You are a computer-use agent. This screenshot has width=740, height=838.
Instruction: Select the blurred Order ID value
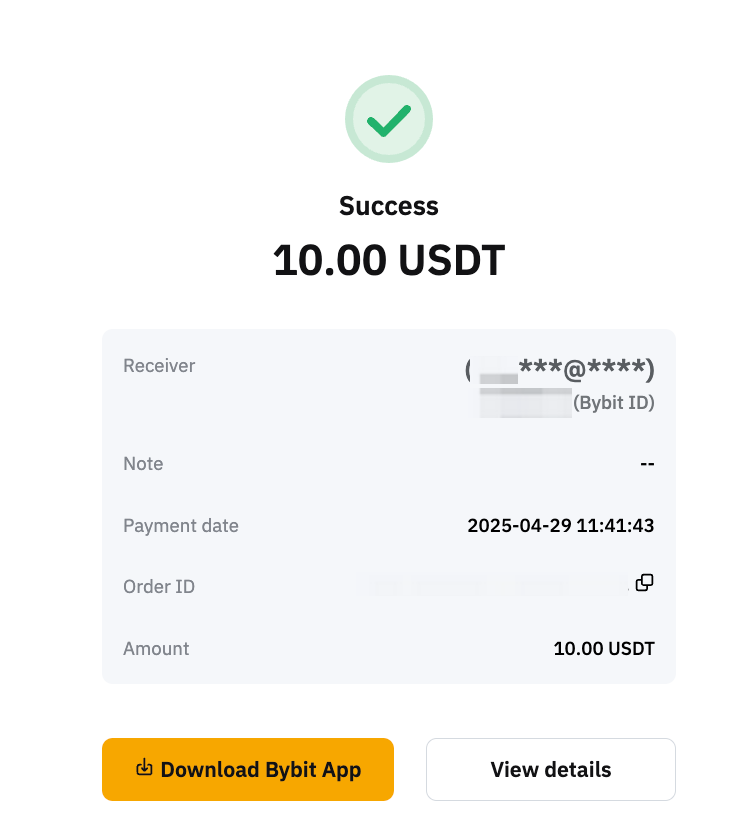point(495,585)
